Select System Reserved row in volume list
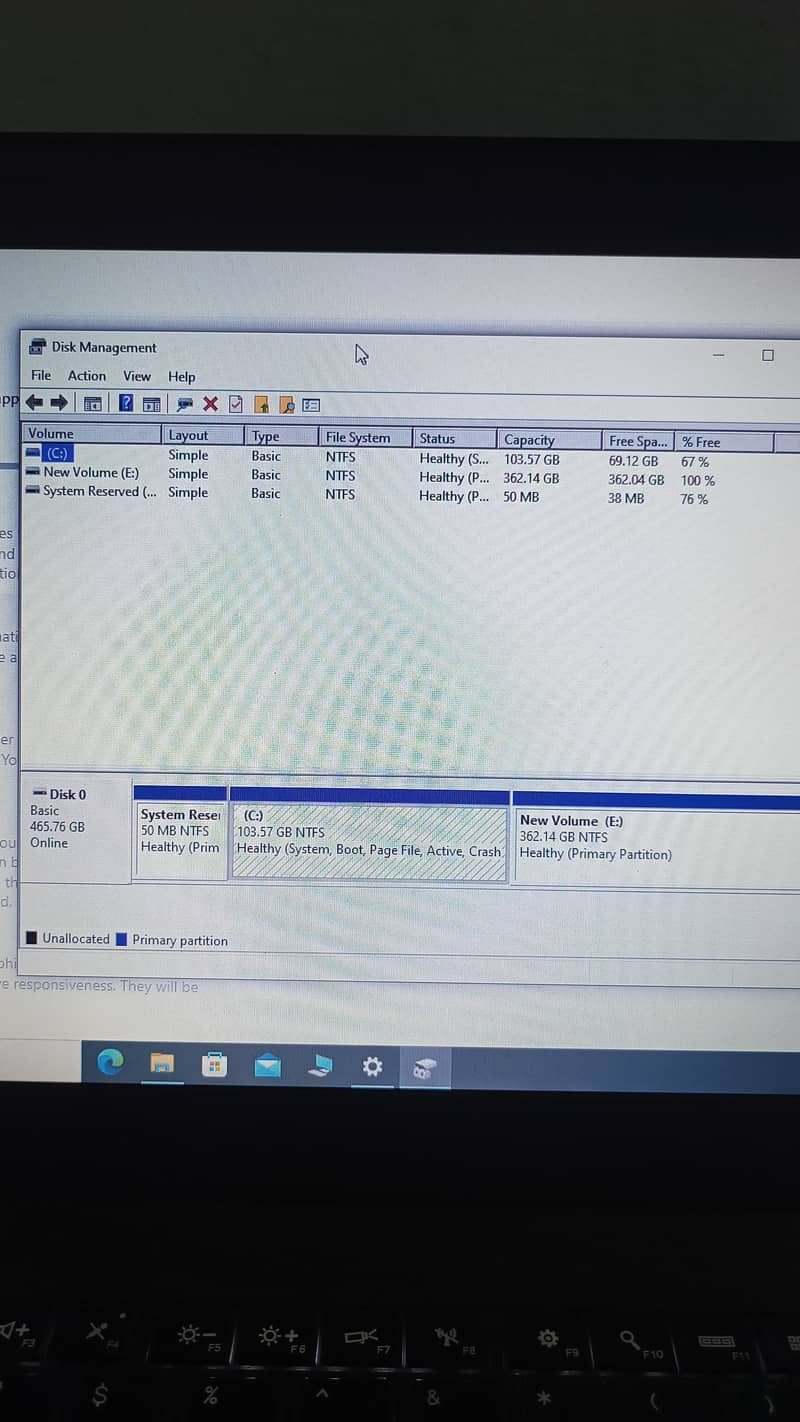 coord(99,491)
